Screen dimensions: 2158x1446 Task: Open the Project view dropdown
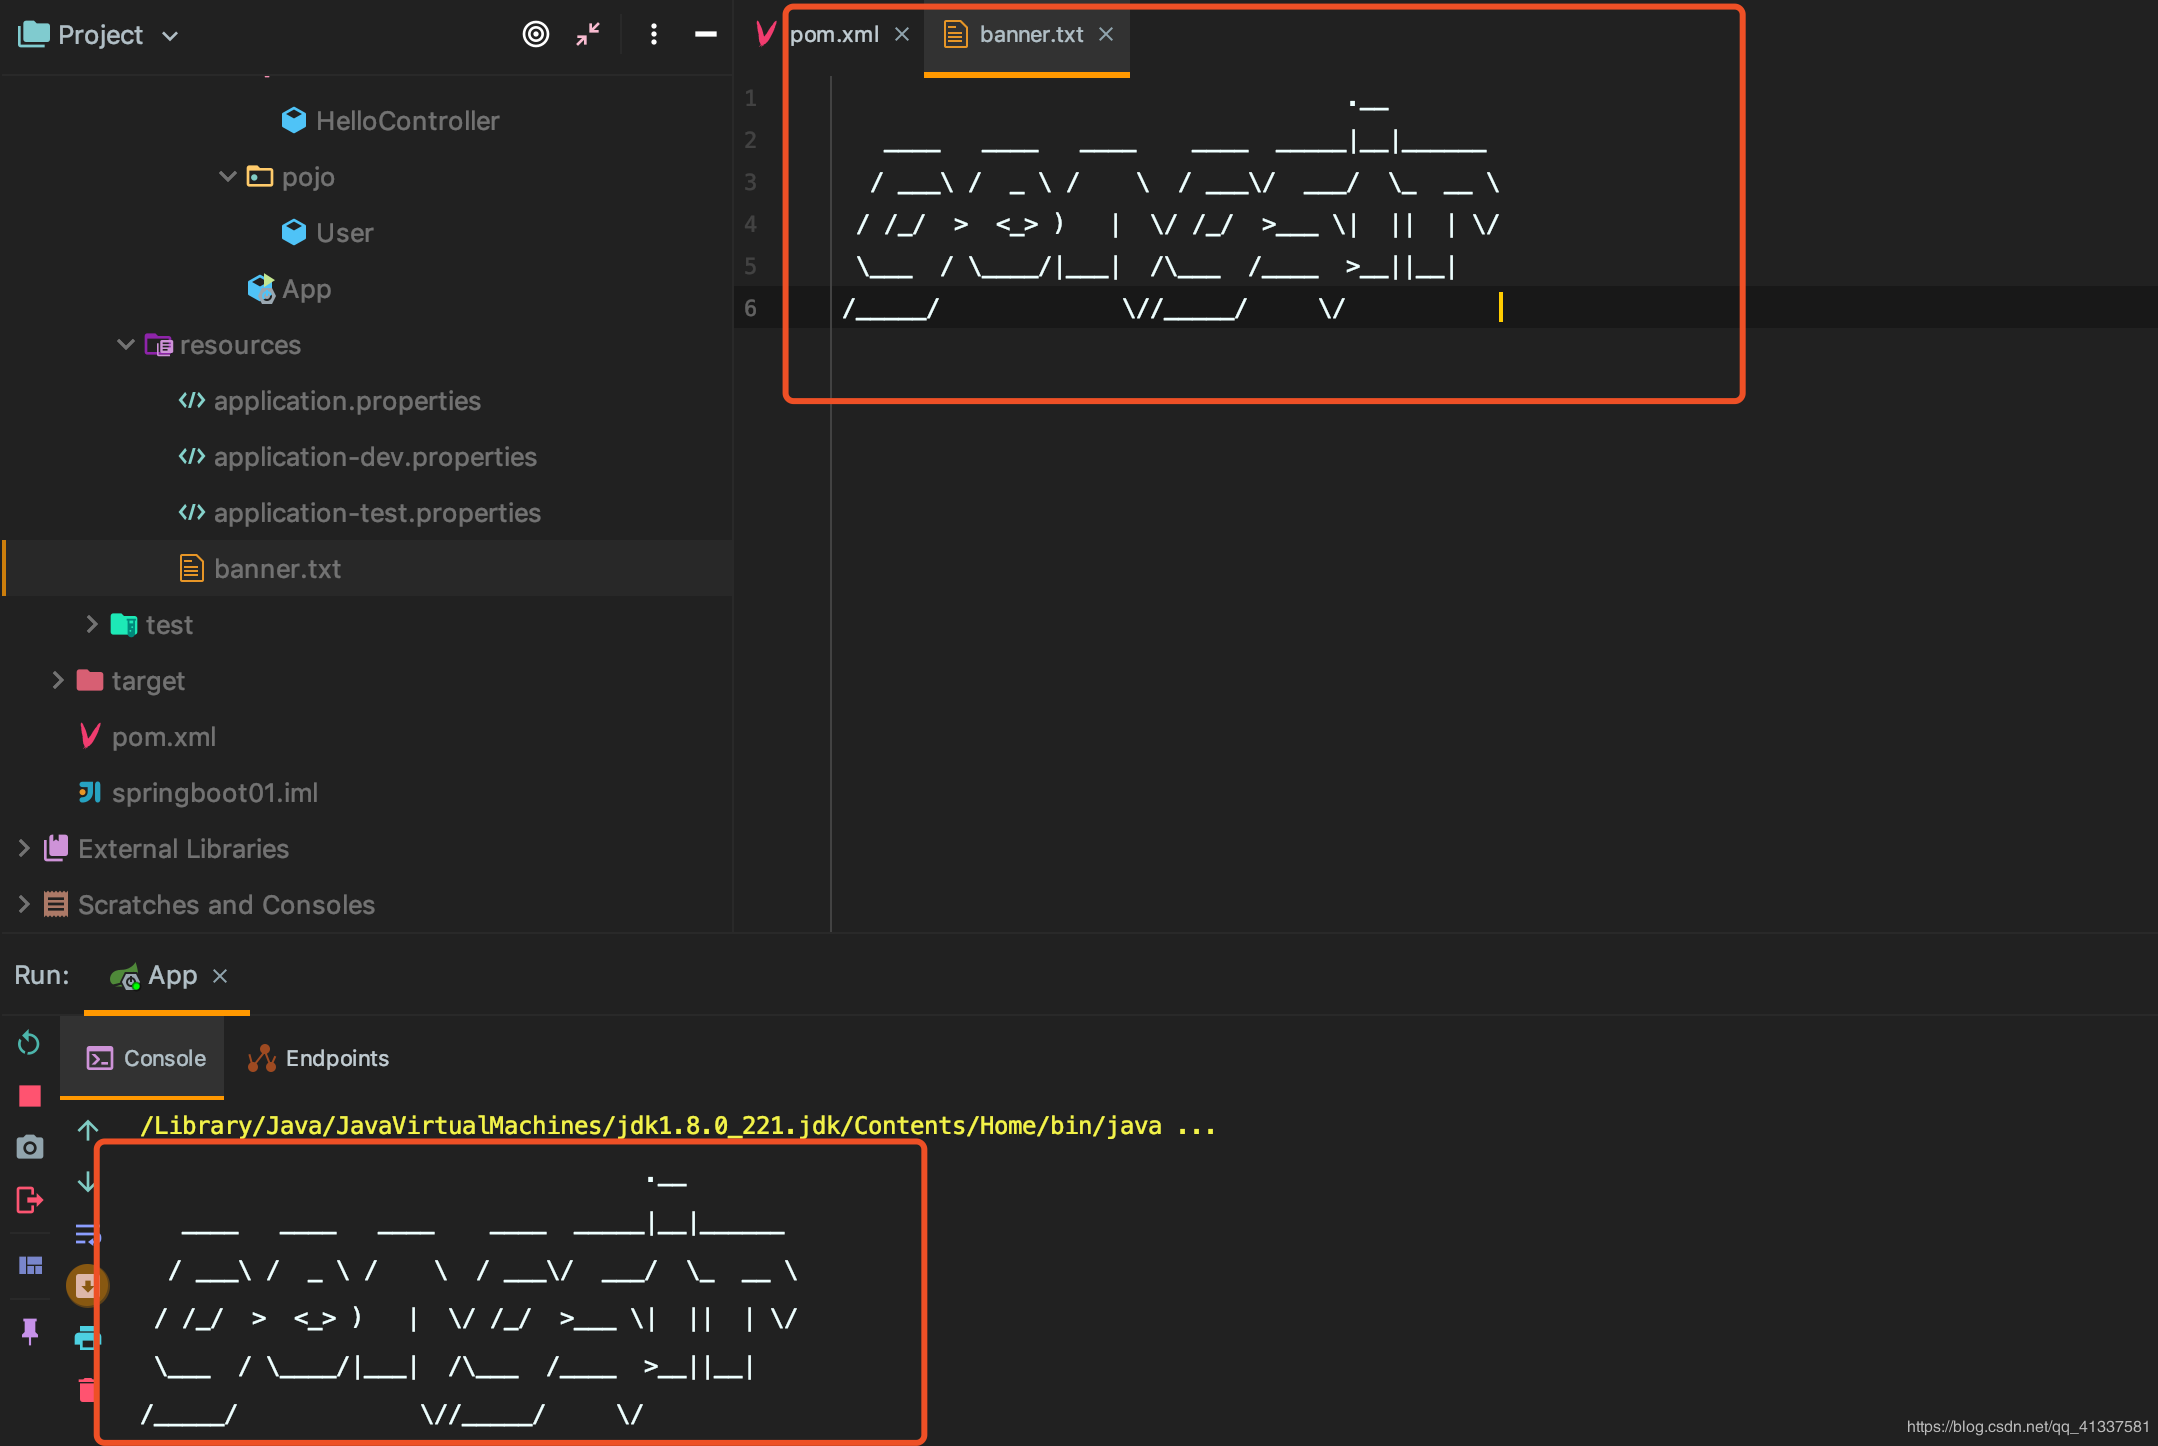98,35
